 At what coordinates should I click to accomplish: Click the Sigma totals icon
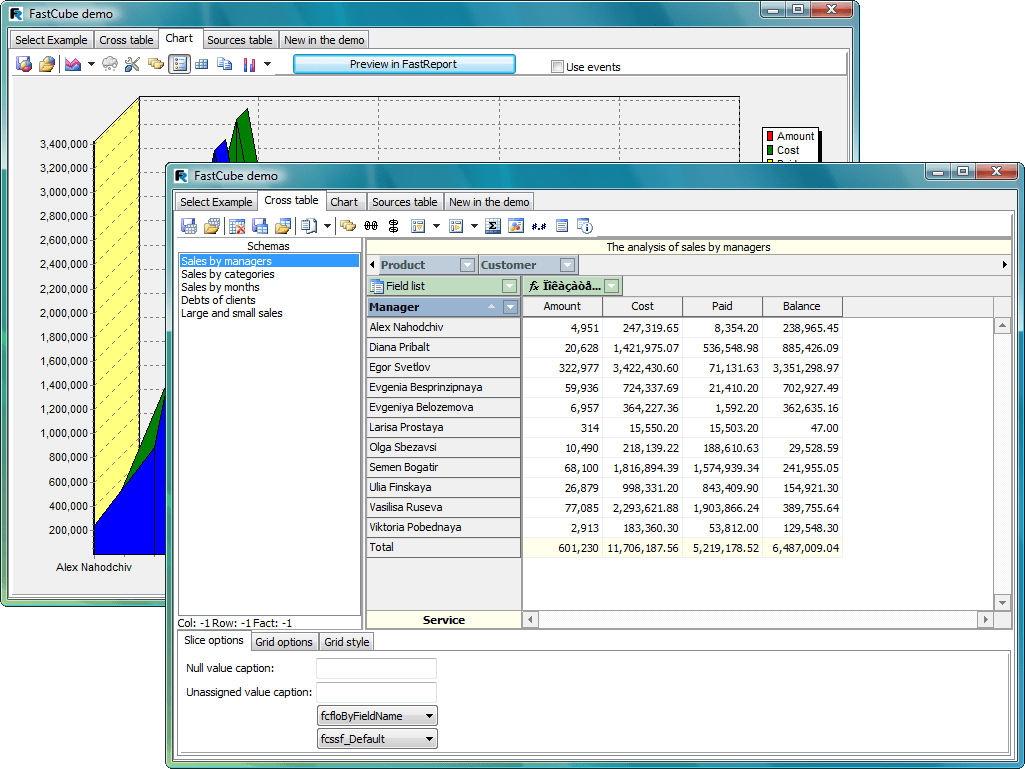494,226
